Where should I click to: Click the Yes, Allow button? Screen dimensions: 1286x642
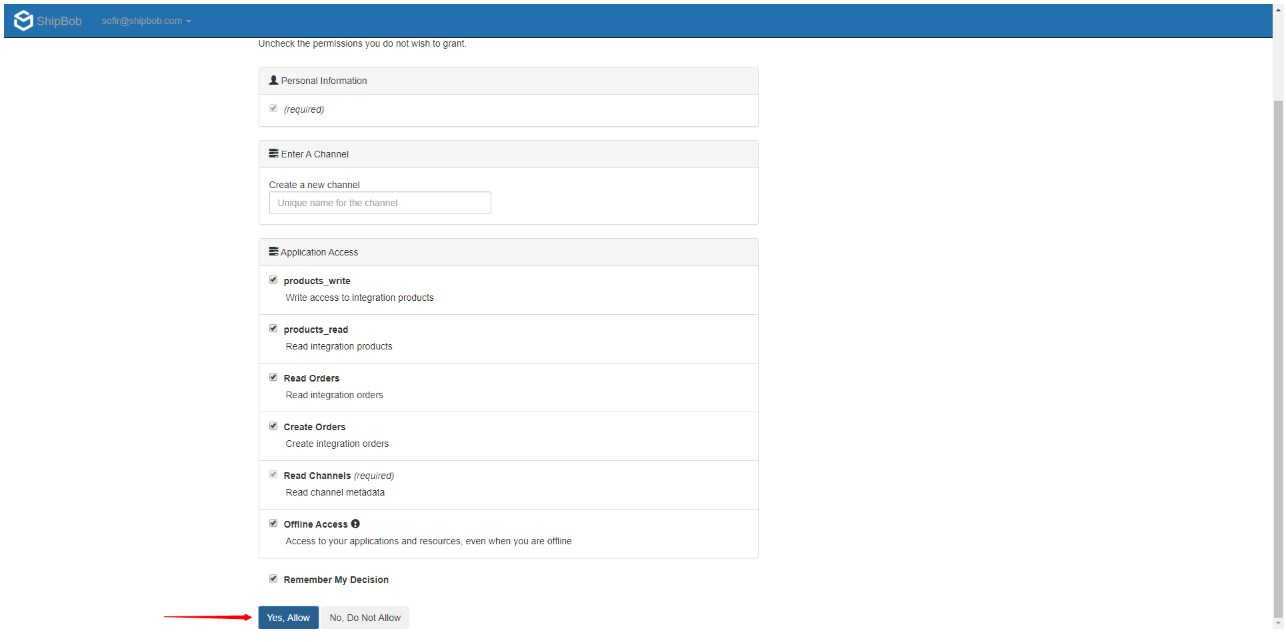287,617
